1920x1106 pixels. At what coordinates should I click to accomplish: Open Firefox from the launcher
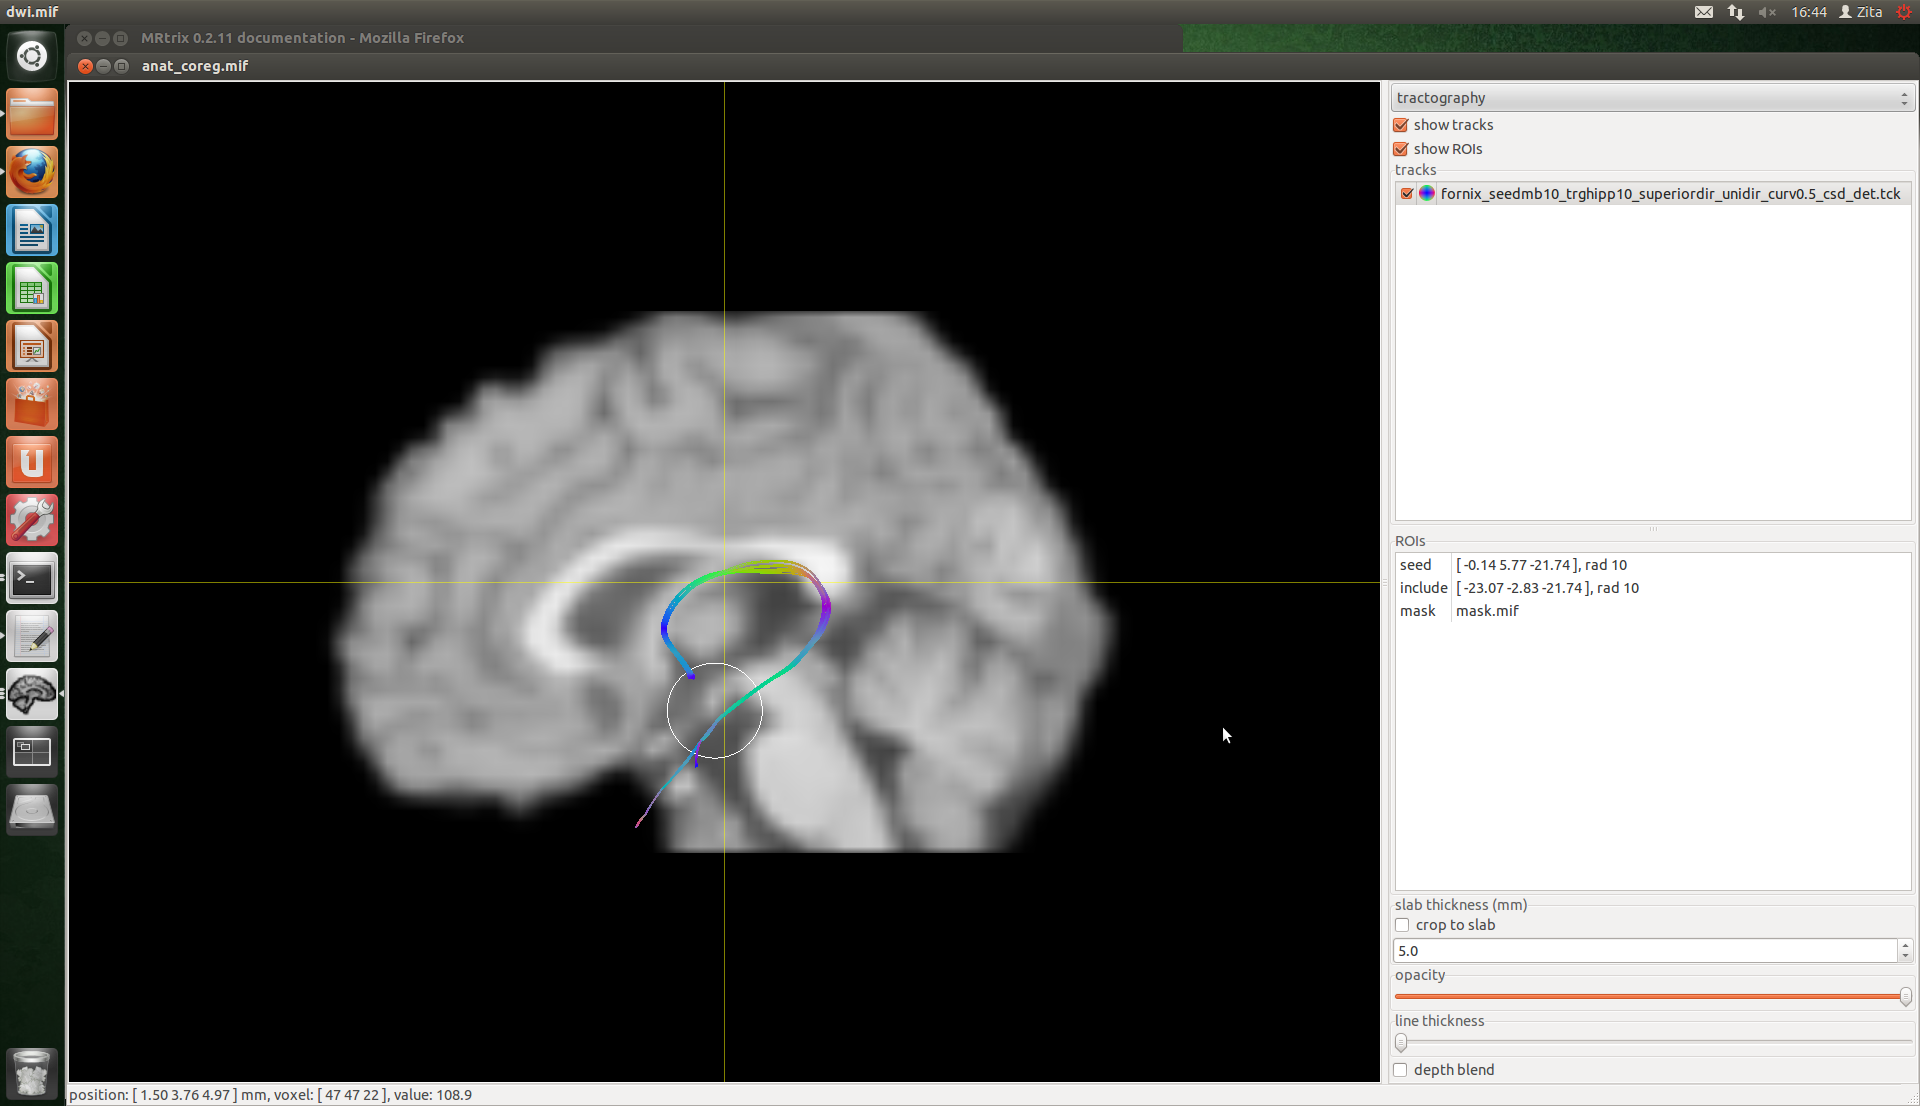(x=32, y=172)
